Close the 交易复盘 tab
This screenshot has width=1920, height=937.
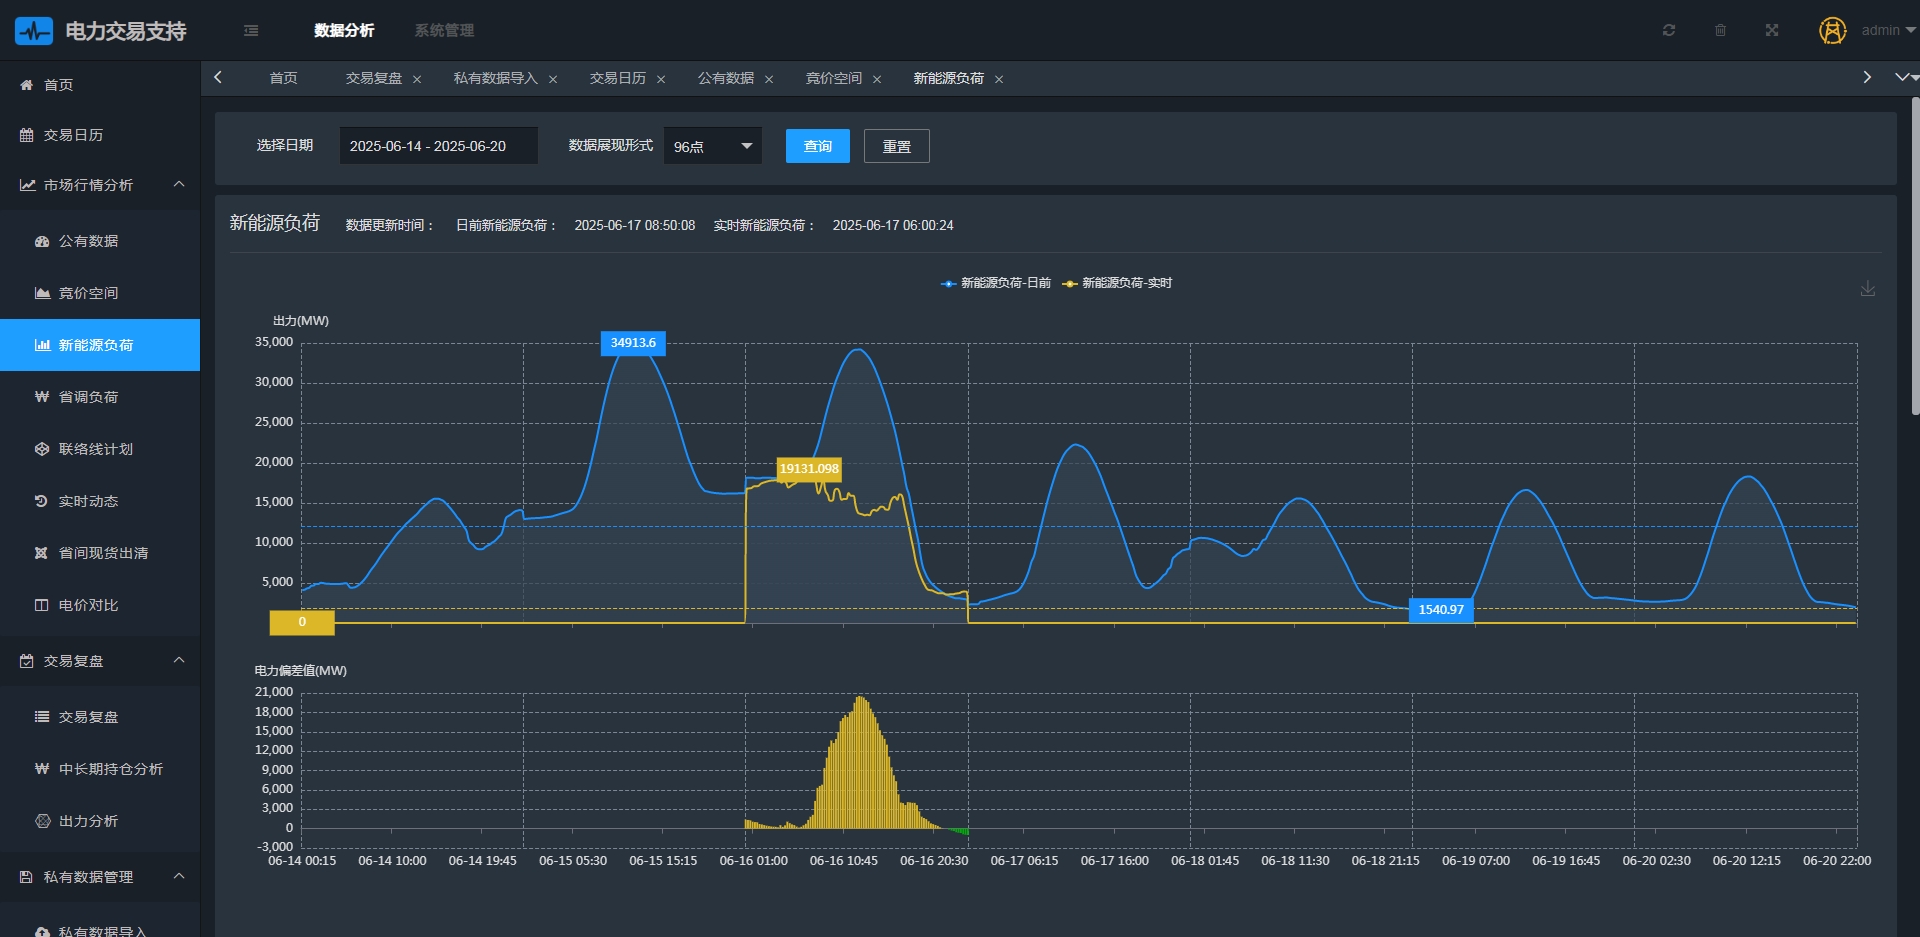(417, 79)
